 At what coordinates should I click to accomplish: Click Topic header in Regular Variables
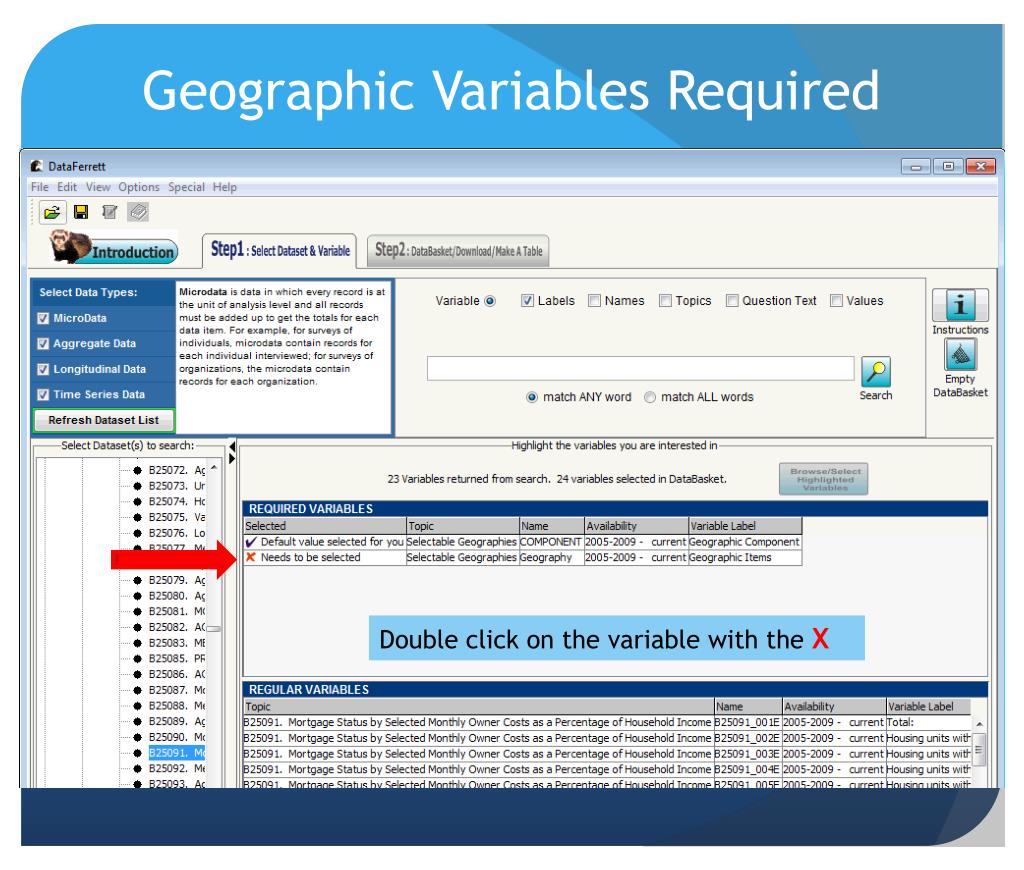(x=479, y=707)
